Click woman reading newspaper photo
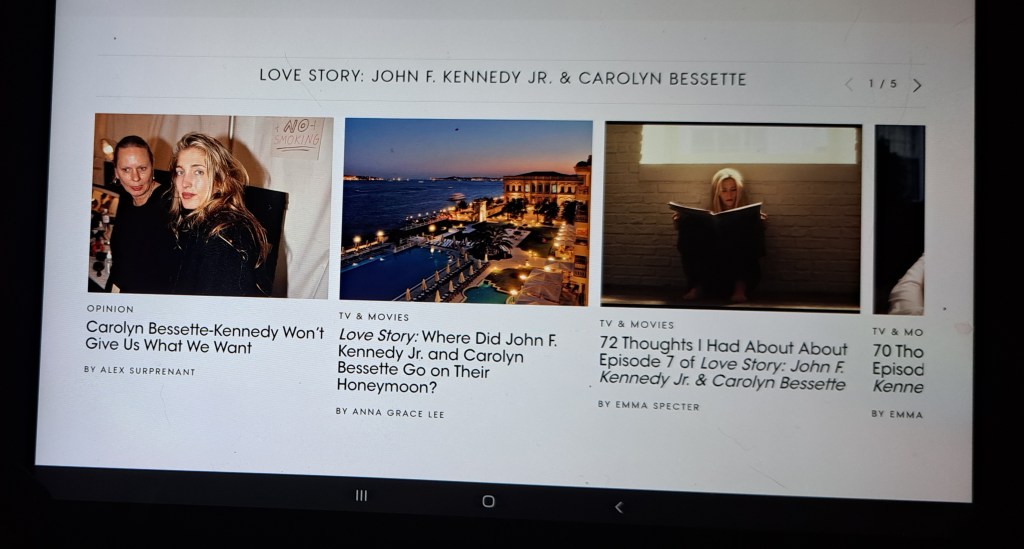 pyautogui.click(x=731, y=216)
